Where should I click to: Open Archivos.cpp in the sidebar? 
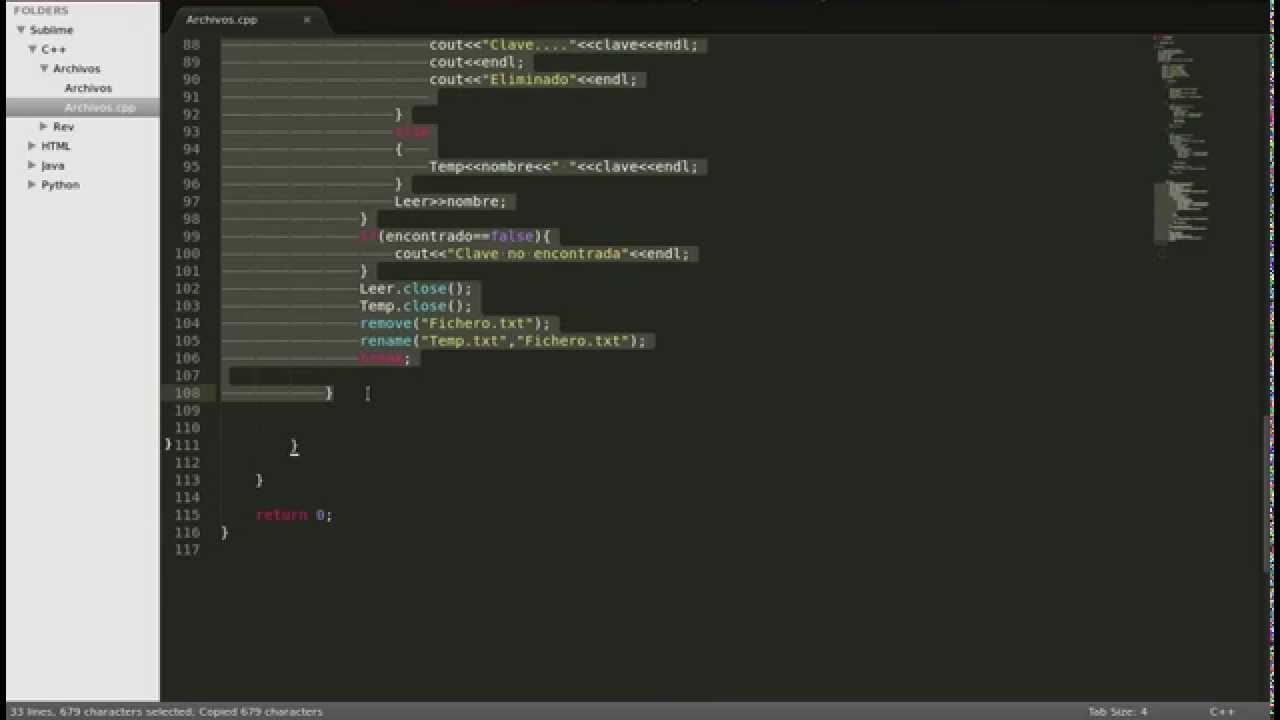(x=99, y=107)
